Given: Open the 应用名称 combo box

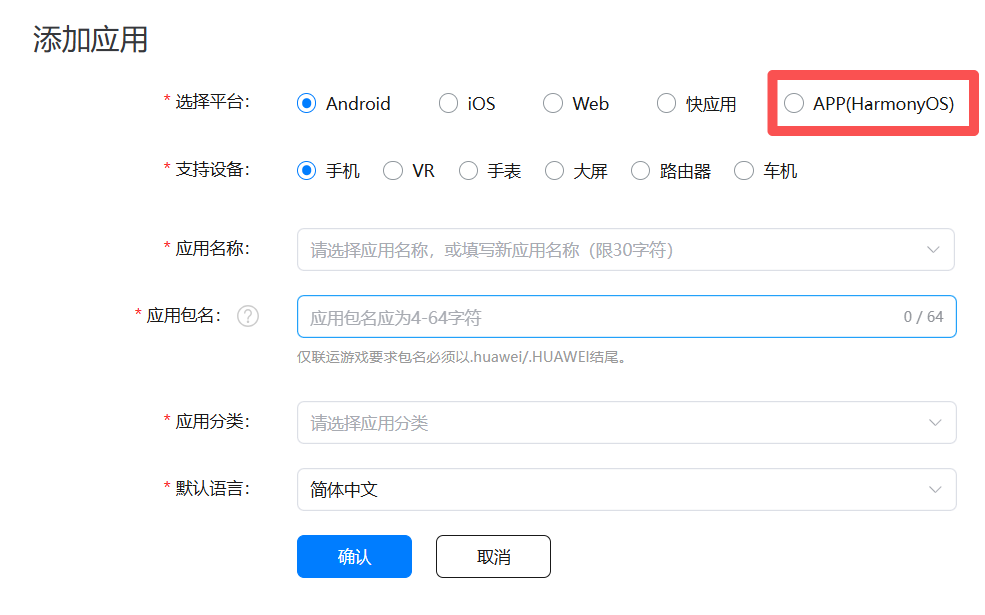Looking at the screenshot, I should [x=626, y=249].
